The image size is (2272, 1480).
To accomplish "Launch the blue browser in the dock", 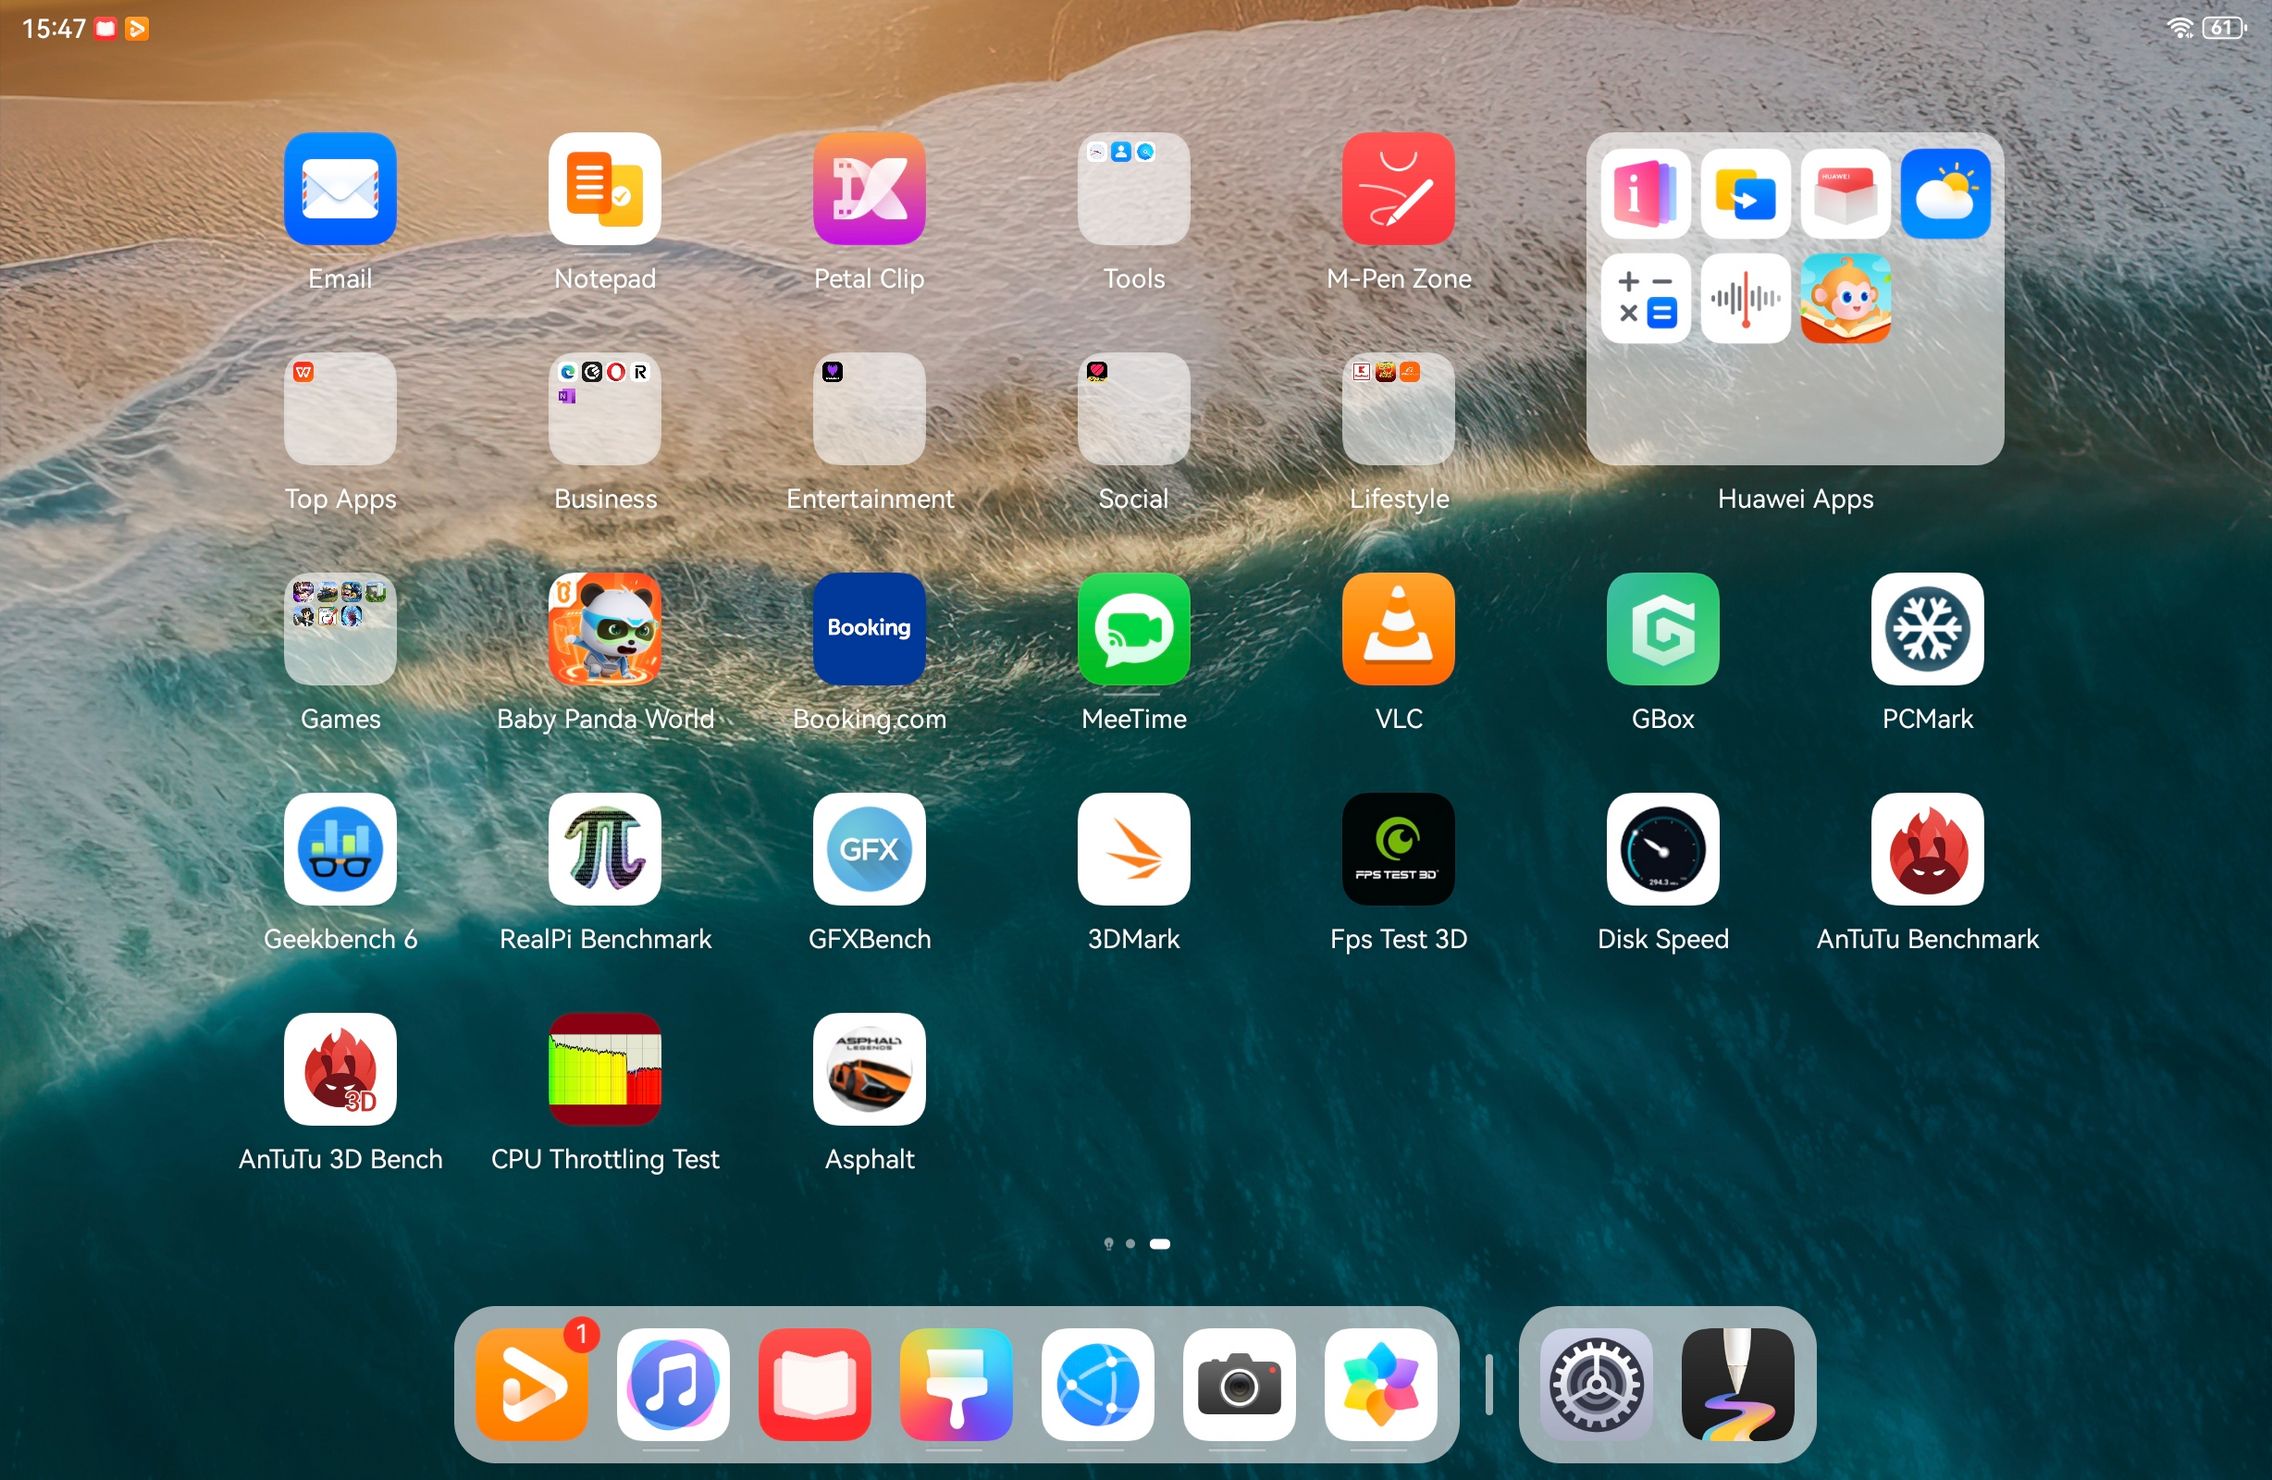I will click(1098, 1385).
